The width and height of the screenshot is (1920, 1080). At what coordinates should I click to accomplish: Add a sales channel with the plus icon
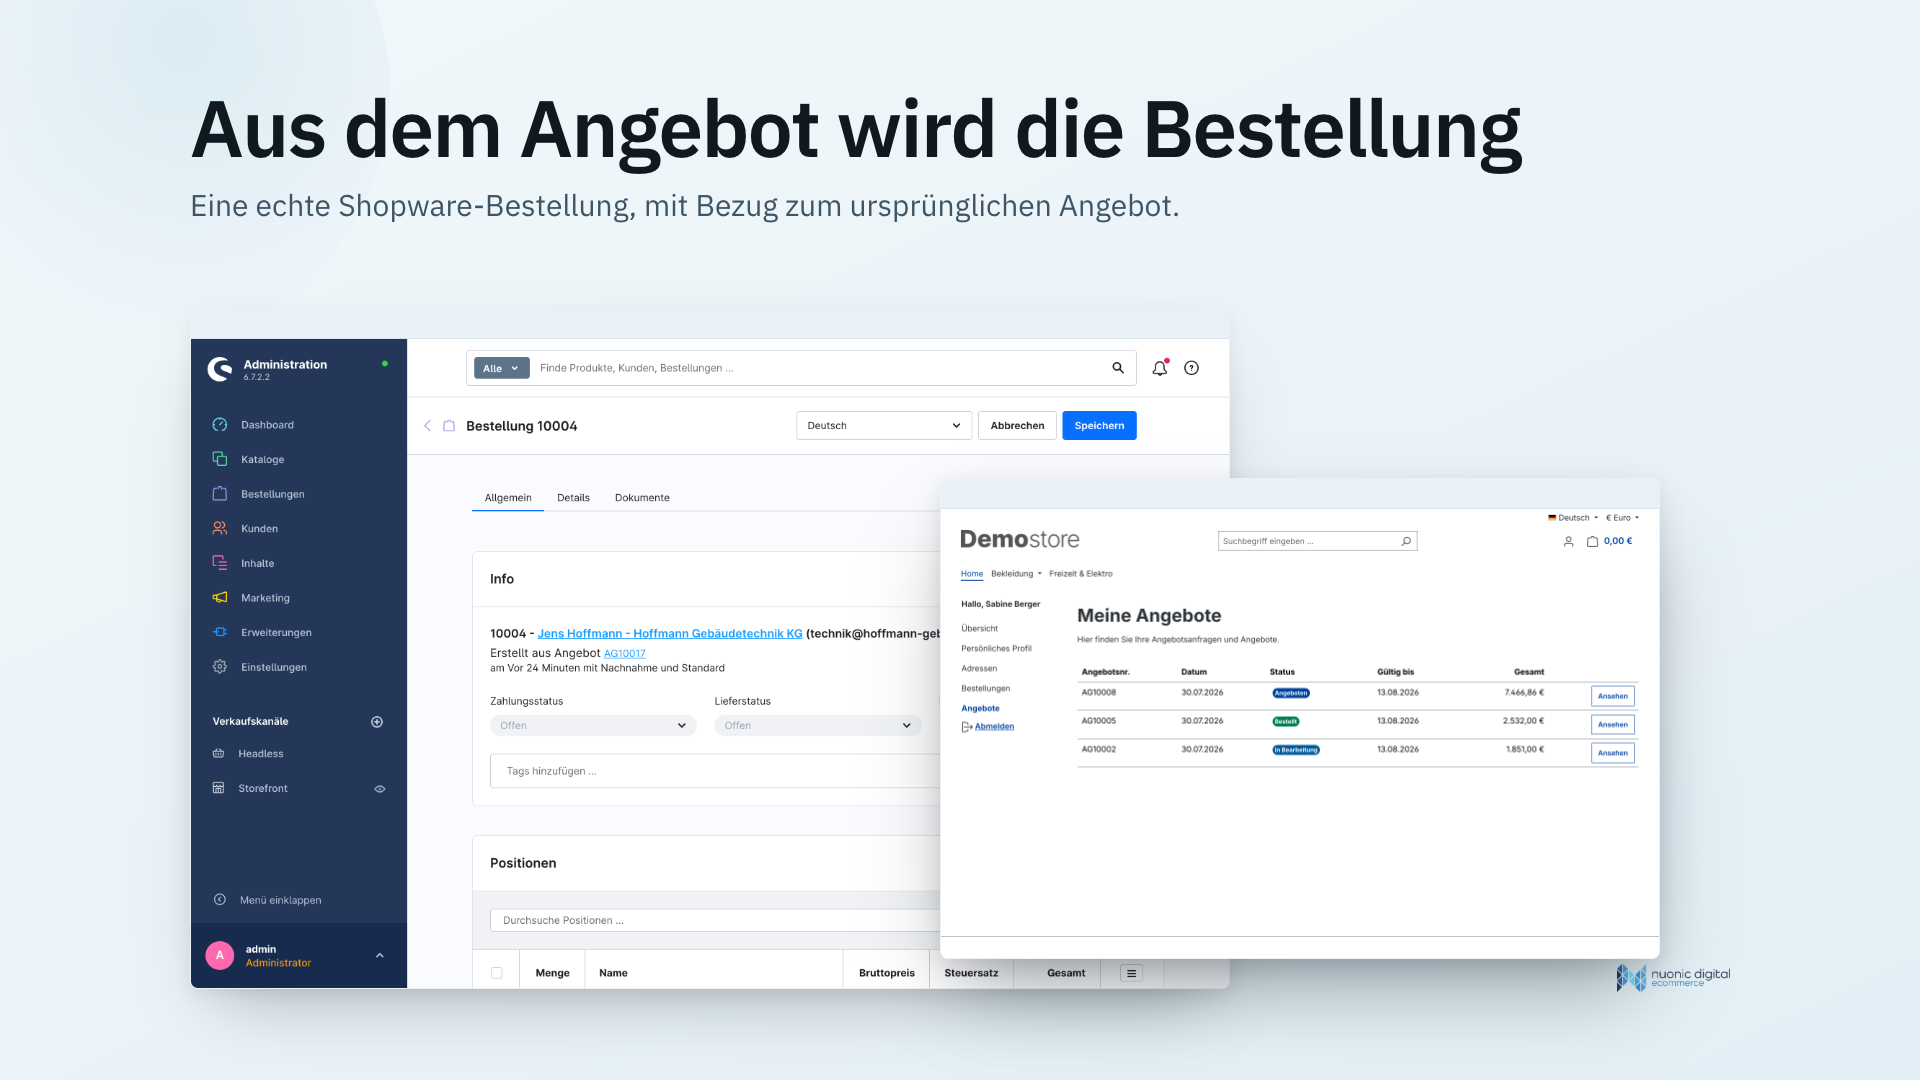point(377,722)
